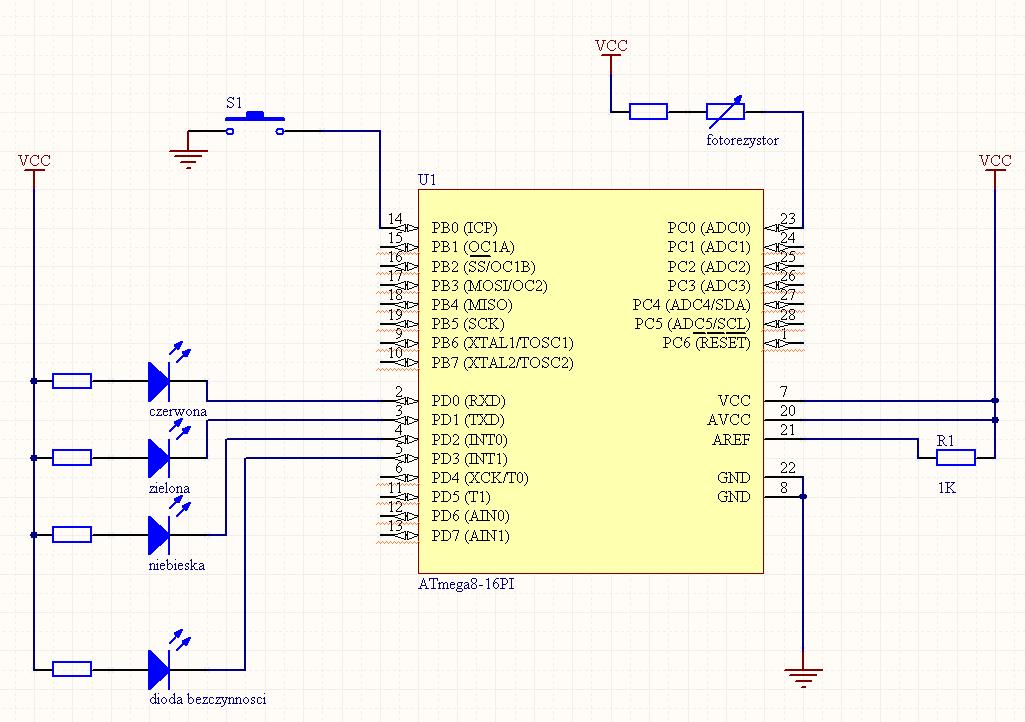This screenshot has width=1025, height=722.
Task: Click pin number 20 at AVCC
Action: [788, 411]
